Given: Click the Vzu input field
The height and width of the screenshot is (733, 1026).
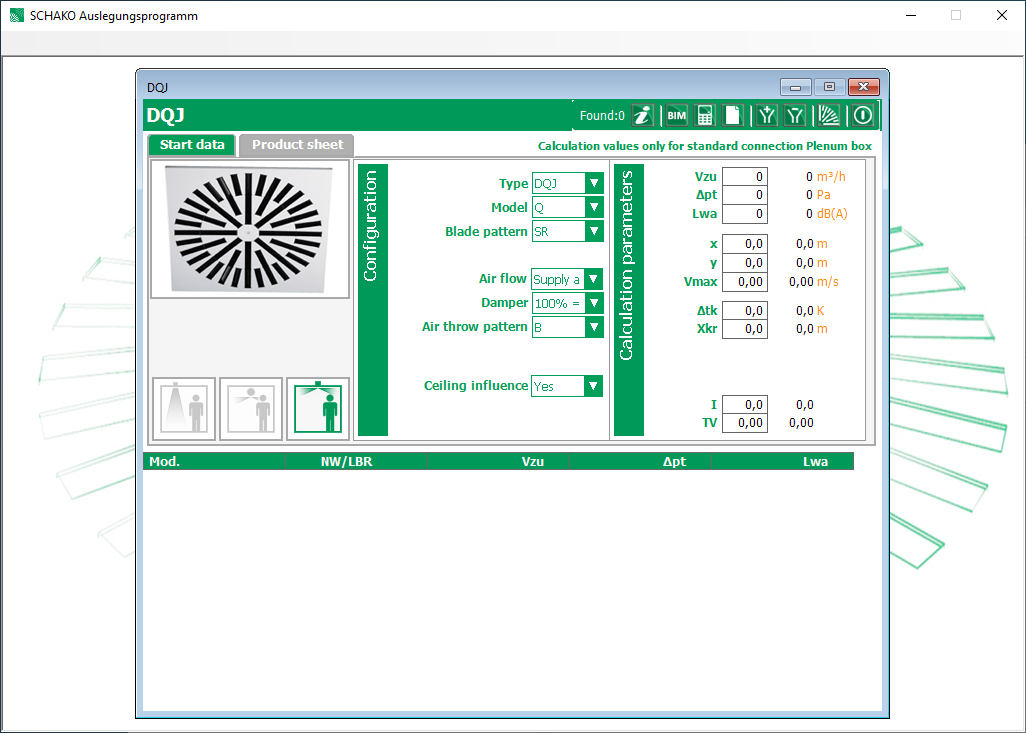Looking at the screenshot, I should coord(745,177).
